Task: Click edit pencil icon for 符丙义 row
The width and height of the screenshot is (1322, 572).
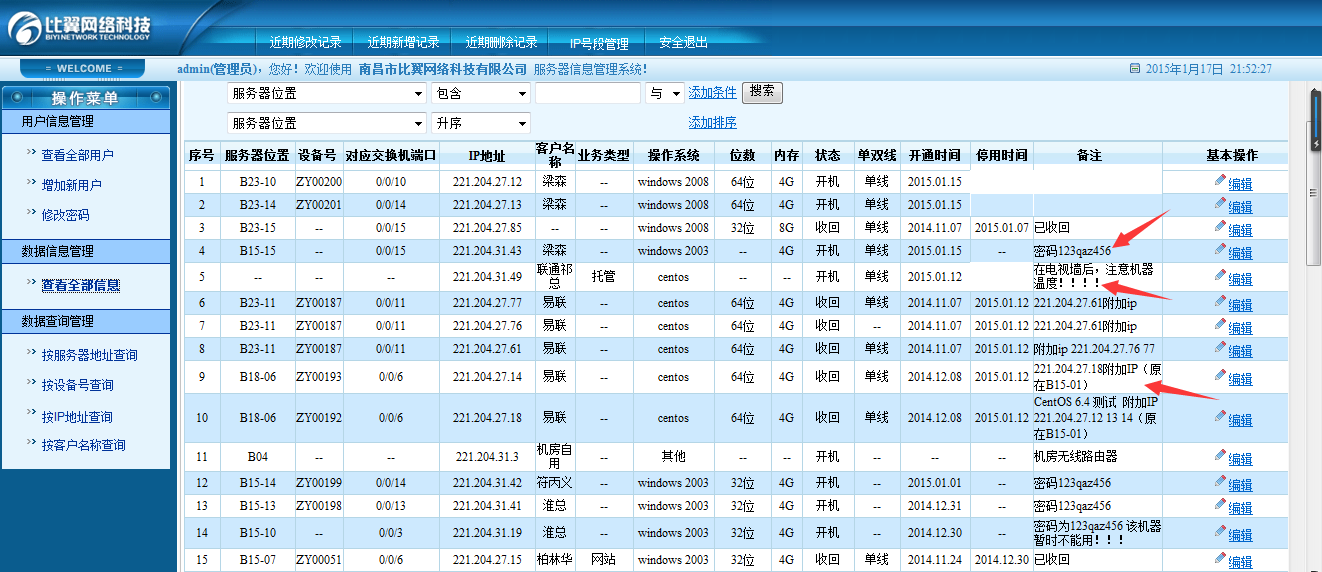Action: [1220, 481]
